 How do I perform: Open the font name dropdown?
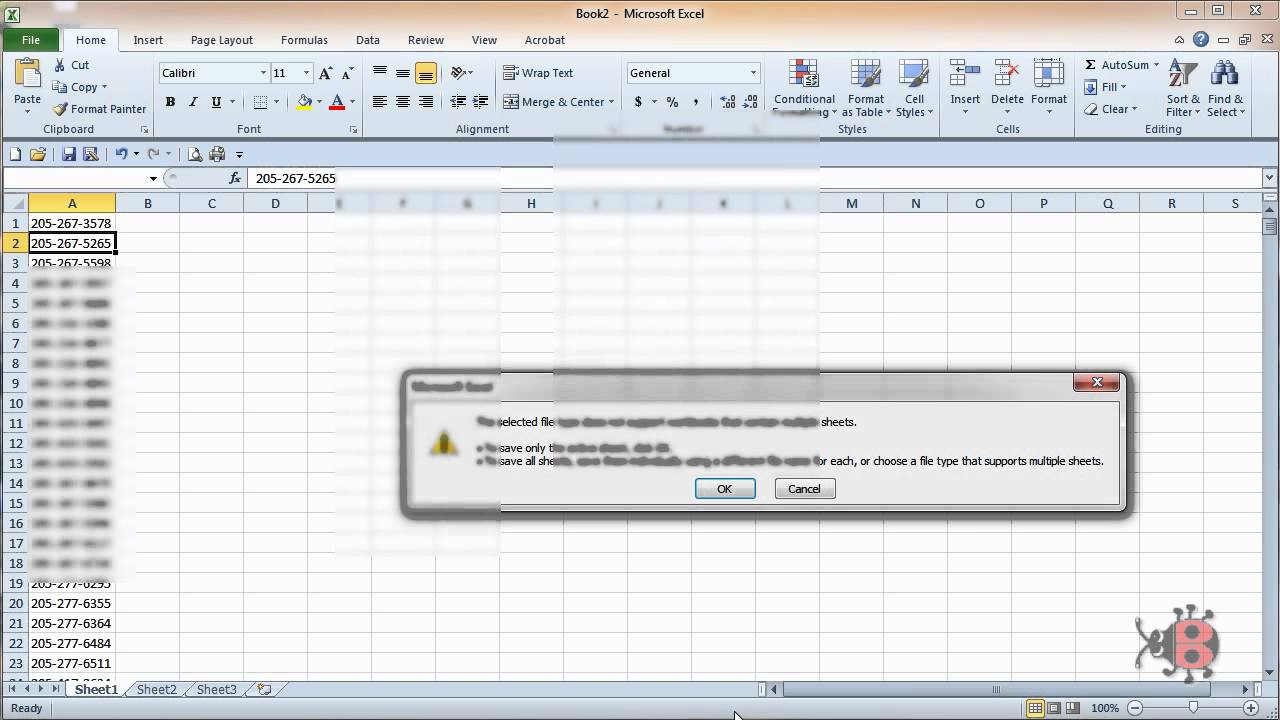[x=263, y=73]
